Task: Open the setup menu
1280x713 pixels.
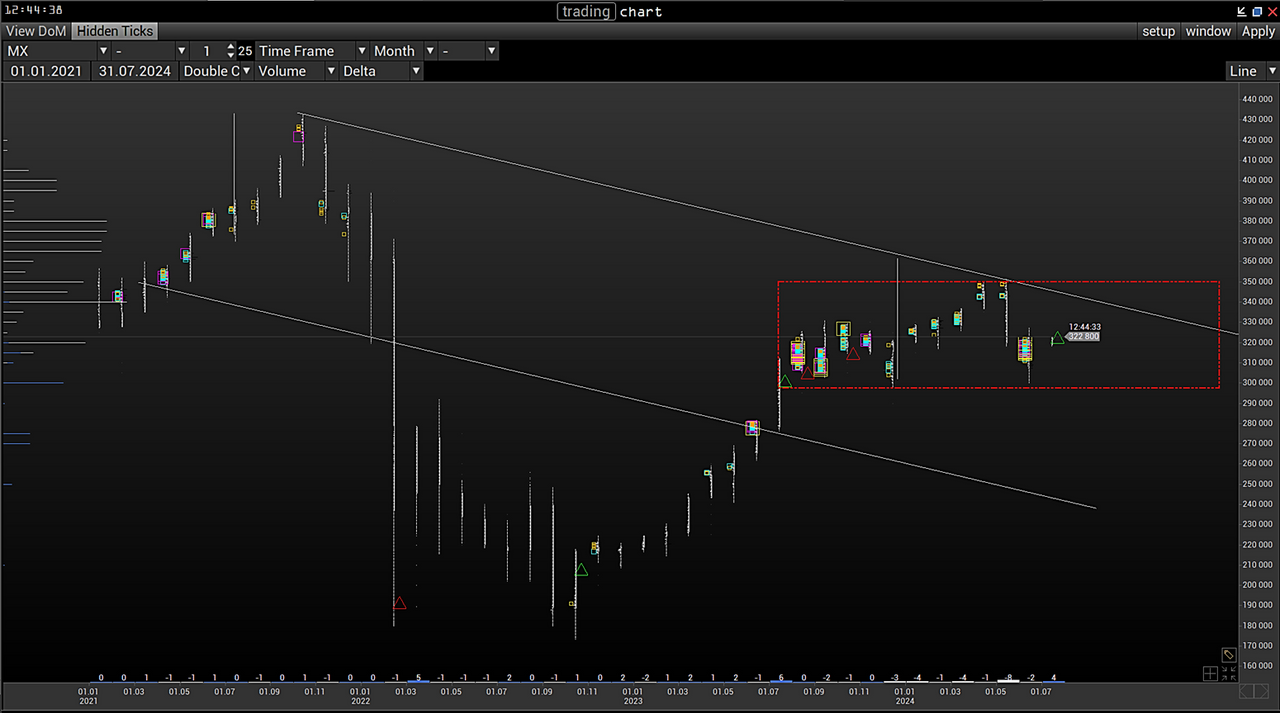Action: click(1158, 31)
